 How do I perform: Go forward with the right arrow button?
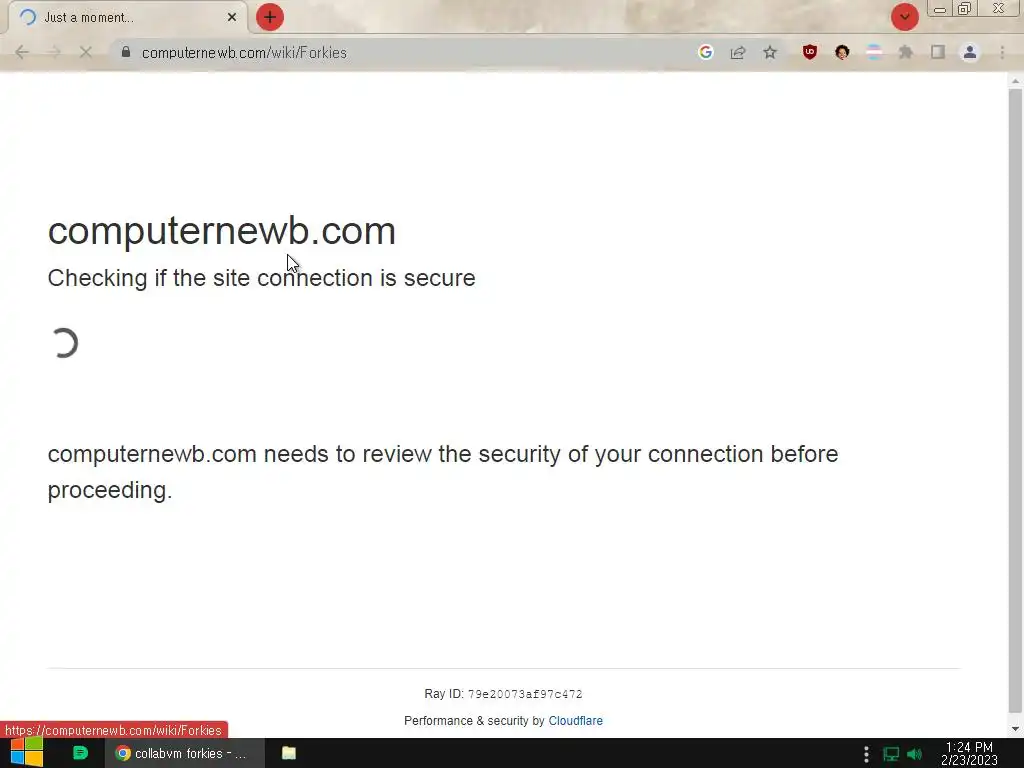click(54, 52)
